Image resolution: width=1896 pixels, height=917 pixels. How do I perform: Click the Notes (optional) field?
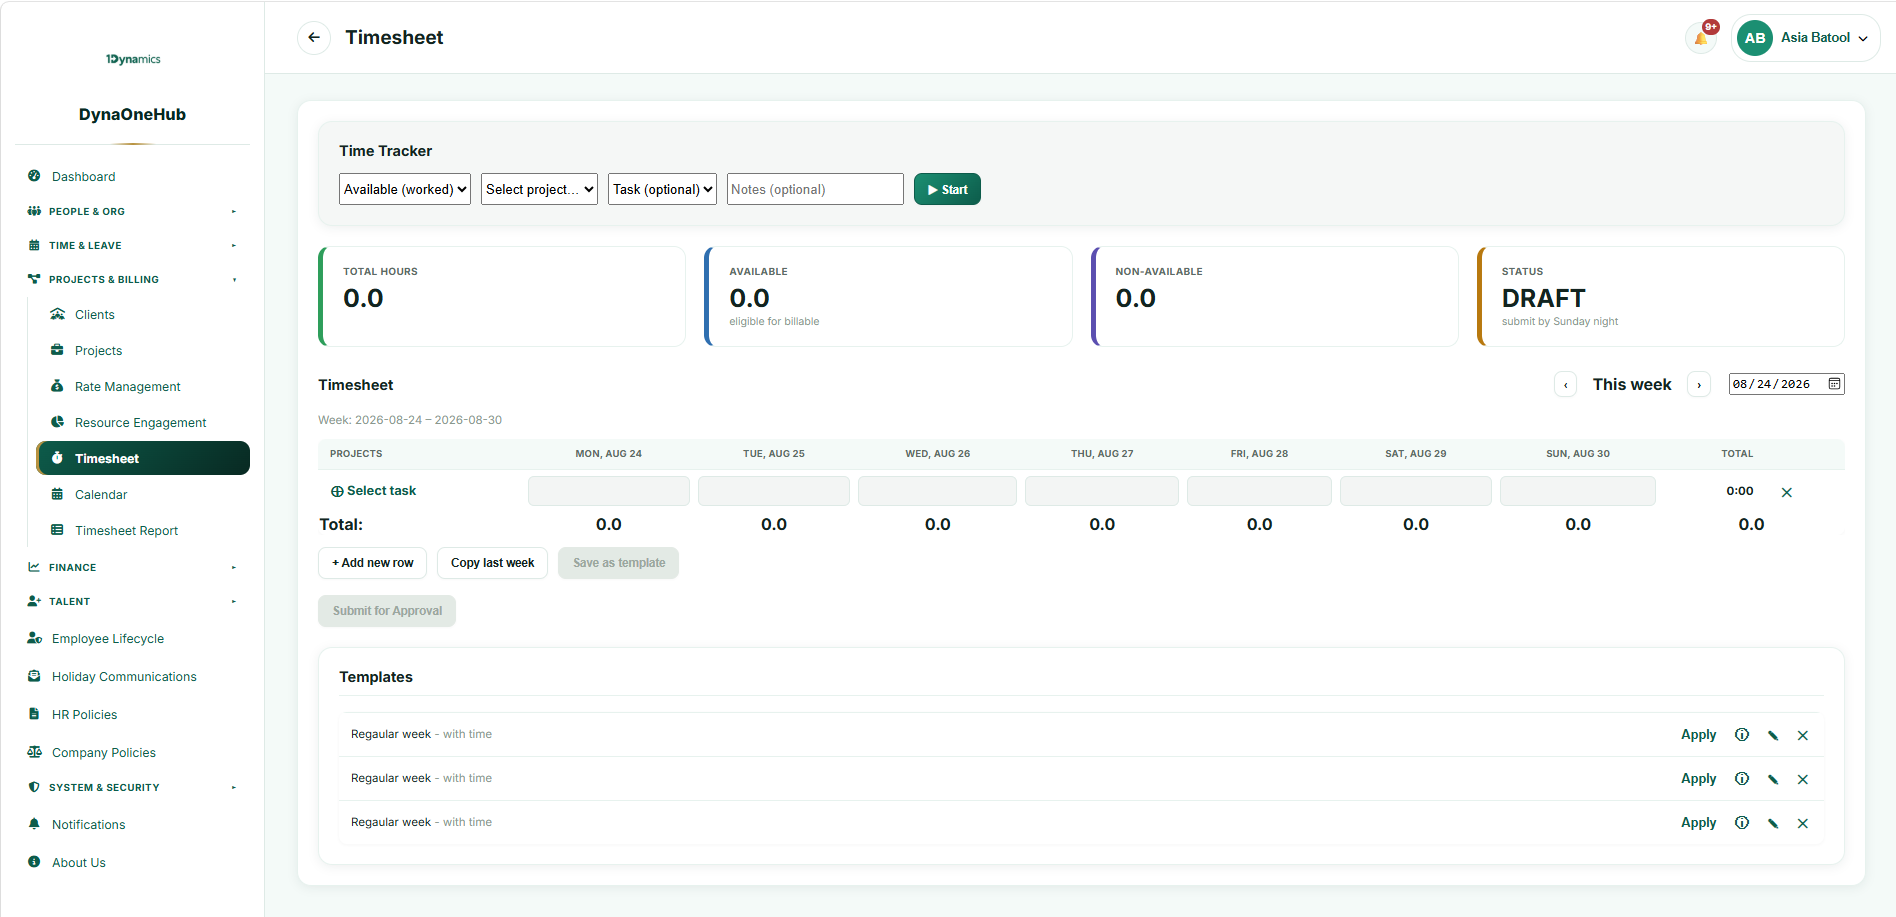(815, 189)
